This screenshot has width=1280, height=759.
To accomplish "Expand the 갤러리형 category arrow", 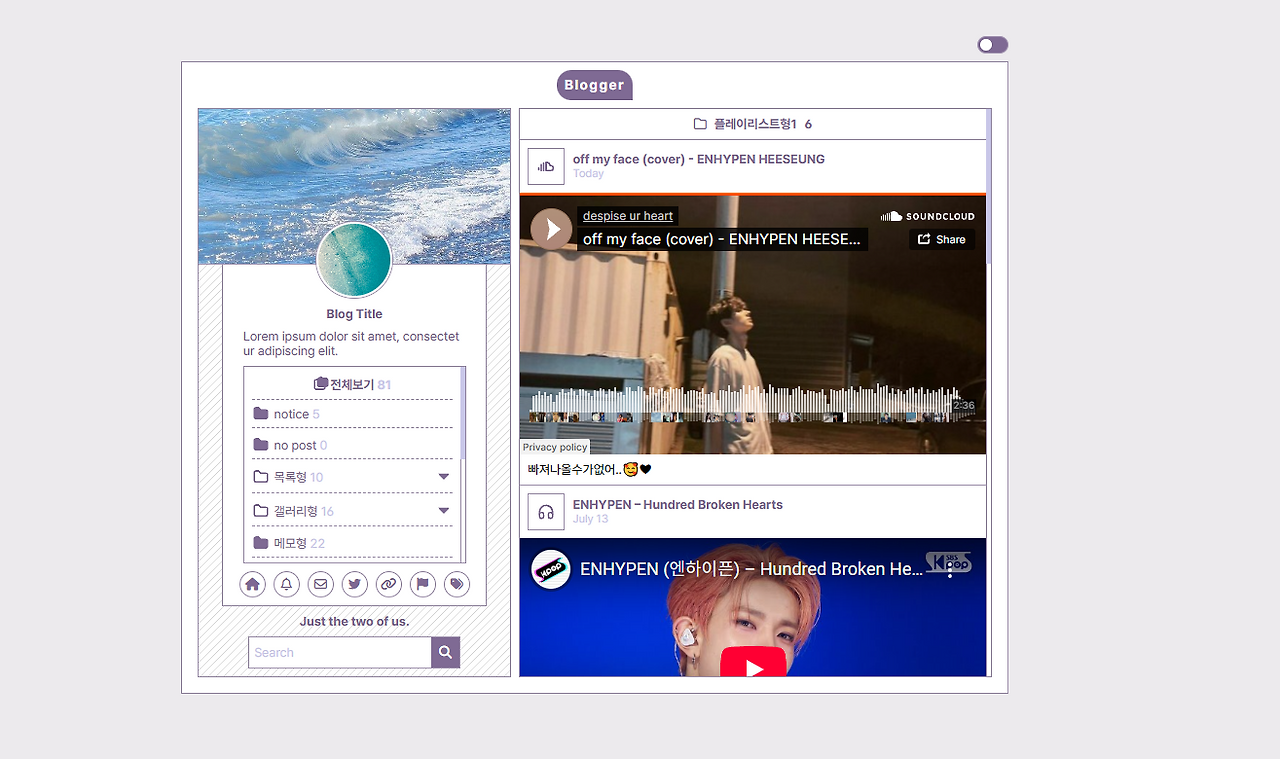I will tap(444, 511).
